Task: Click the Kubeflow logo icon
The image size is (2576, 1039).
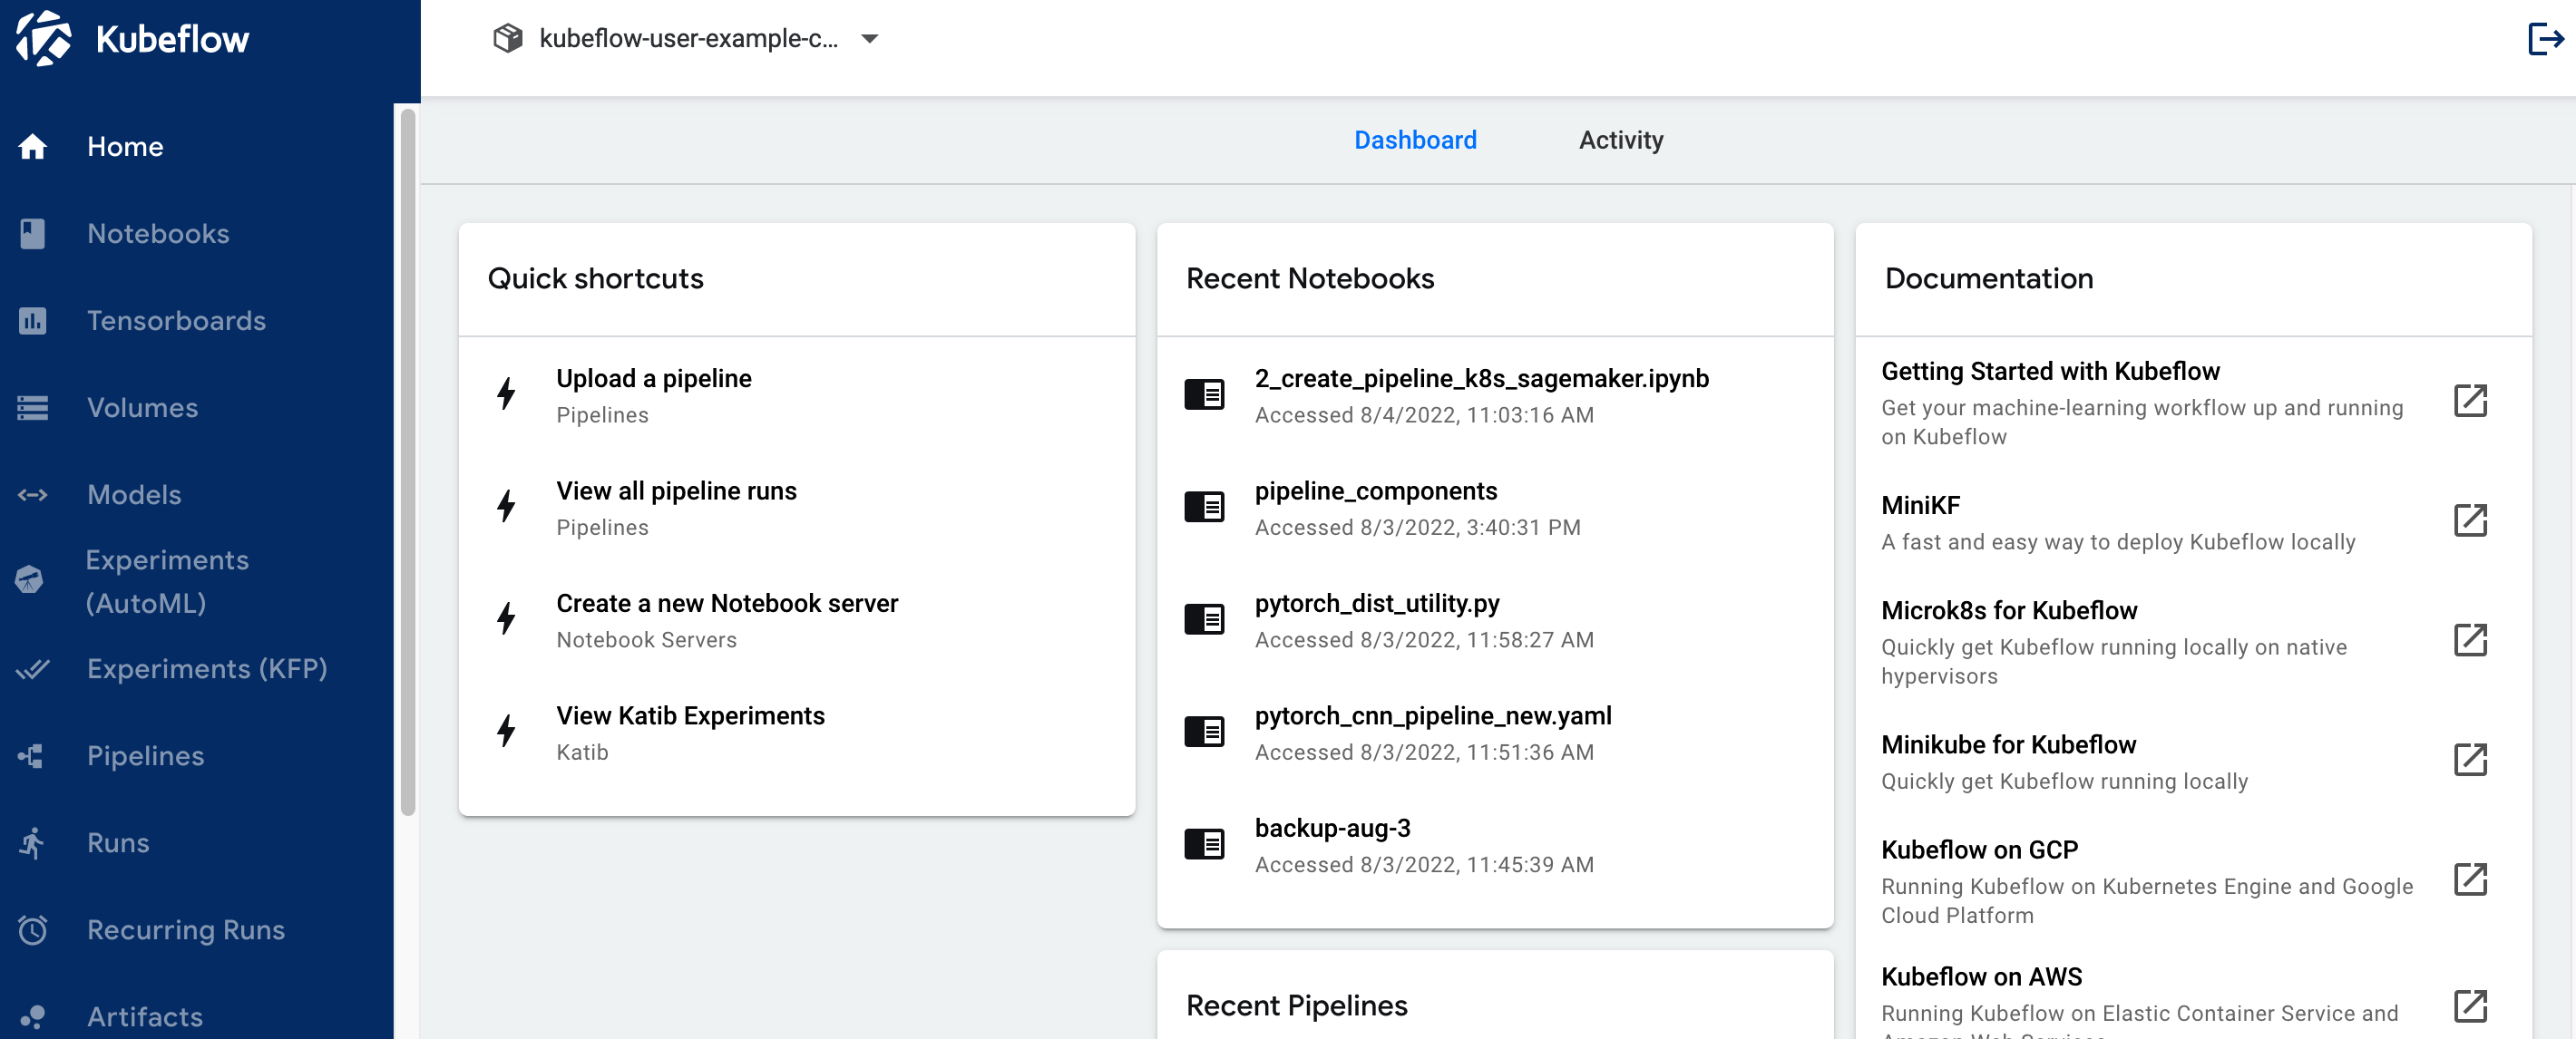Action: [44, 39]
